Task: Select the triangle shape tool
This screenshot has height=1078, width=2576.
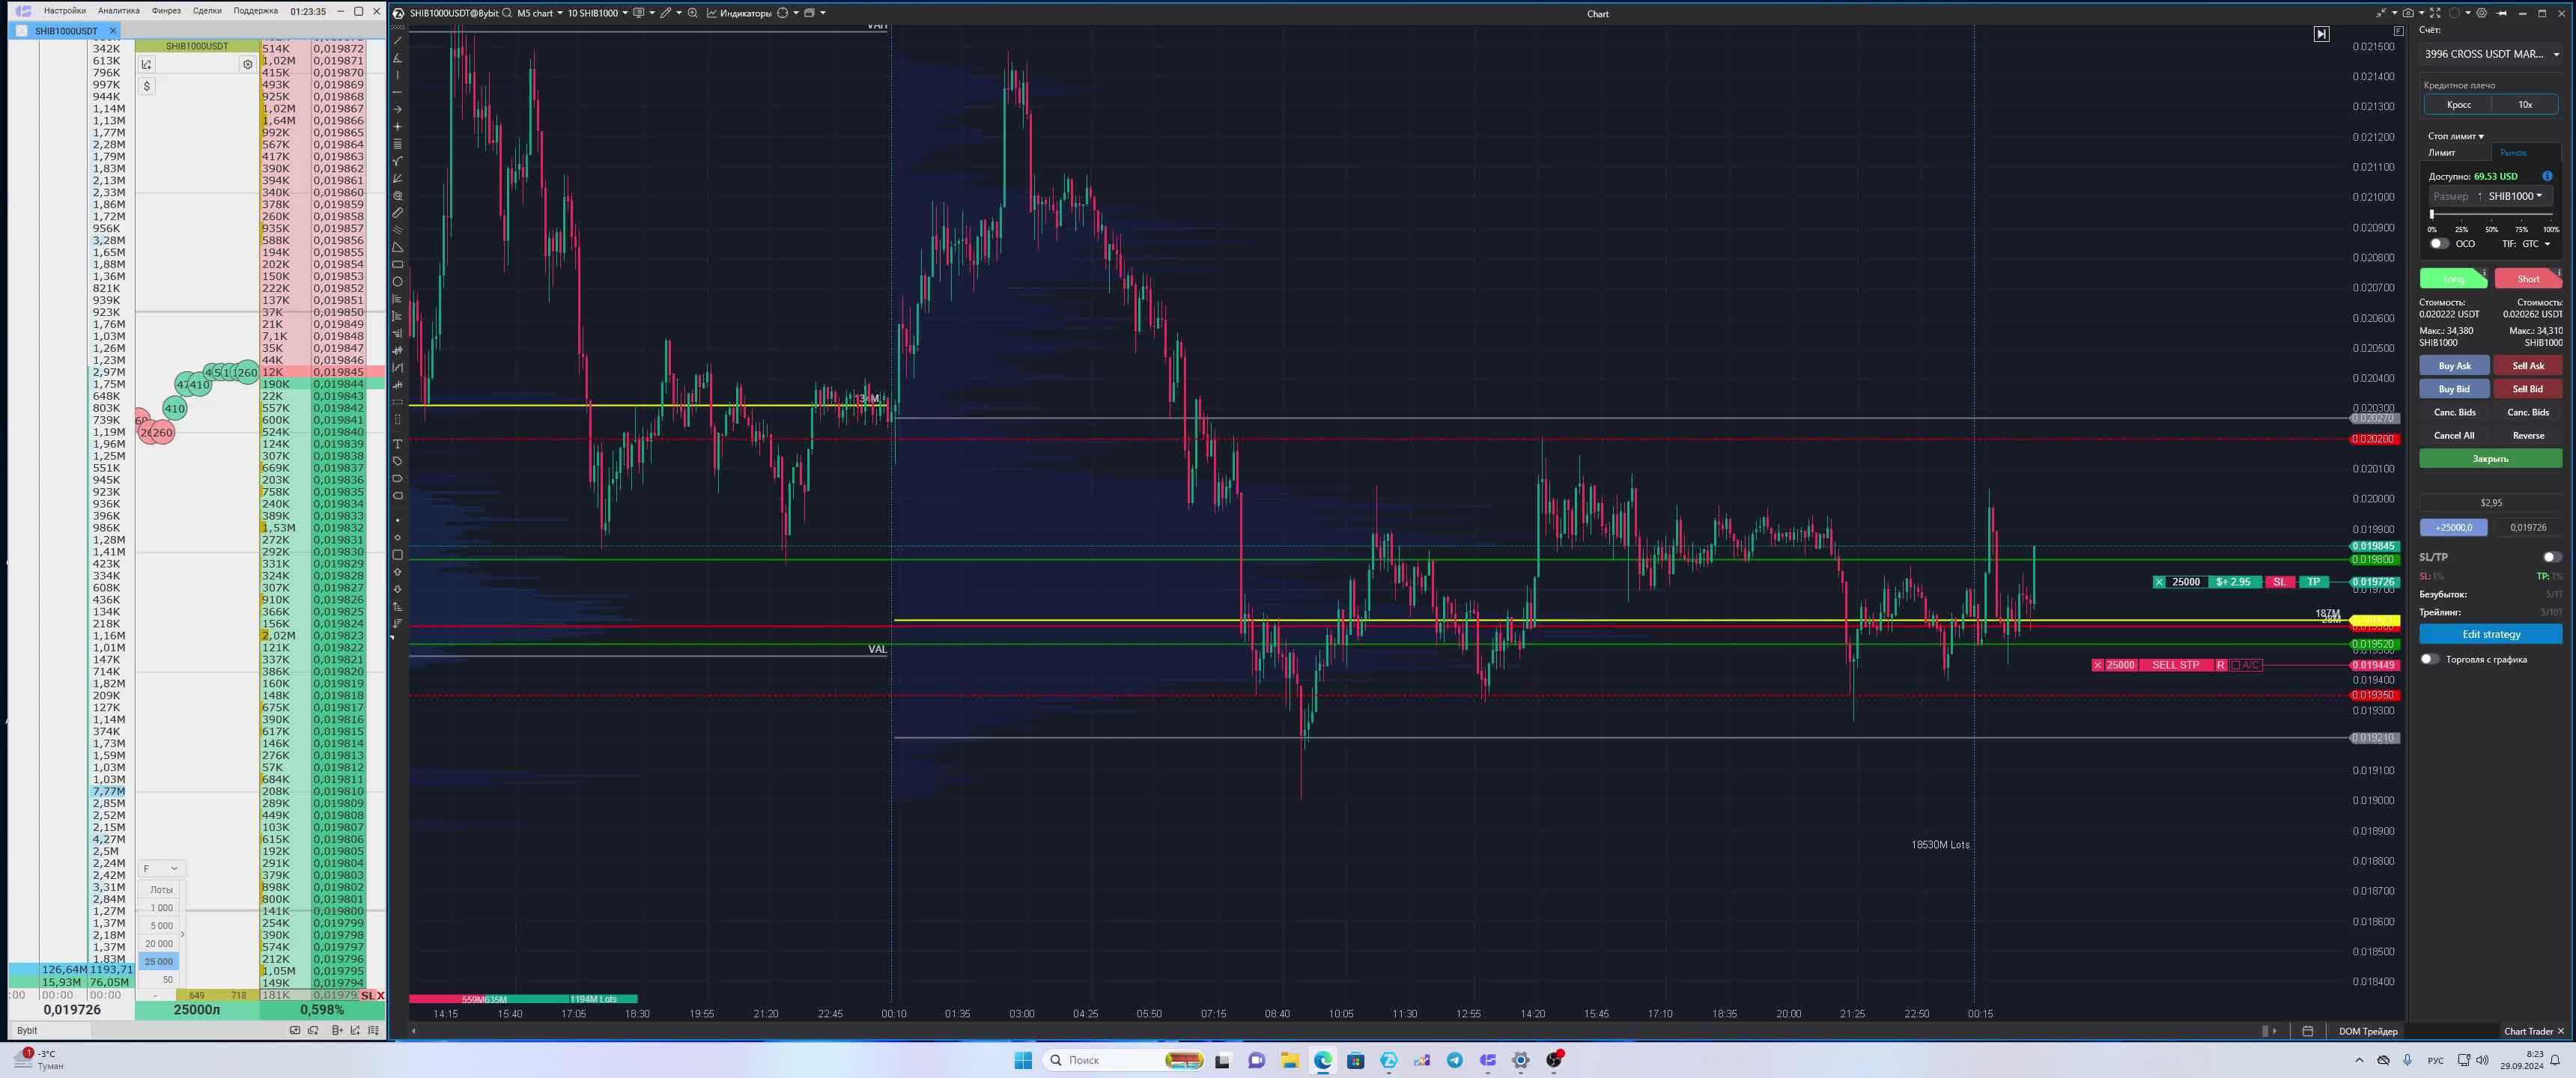Action: tap(397, 247)
